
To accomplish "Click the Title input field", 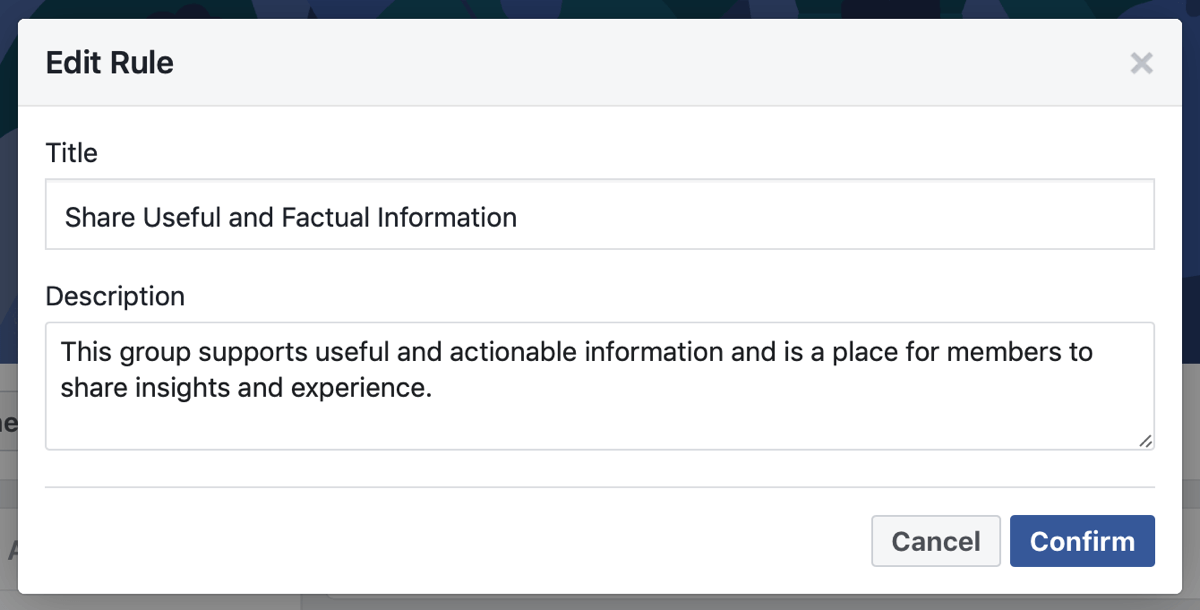I will pyautogui.click(x=600, y=214).
